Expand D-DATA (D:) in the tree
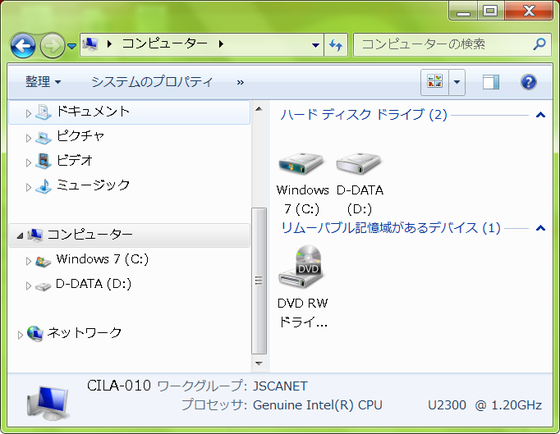Image resolution: width=560 pixels, height=434 pixels. click(x=28, y=286)
